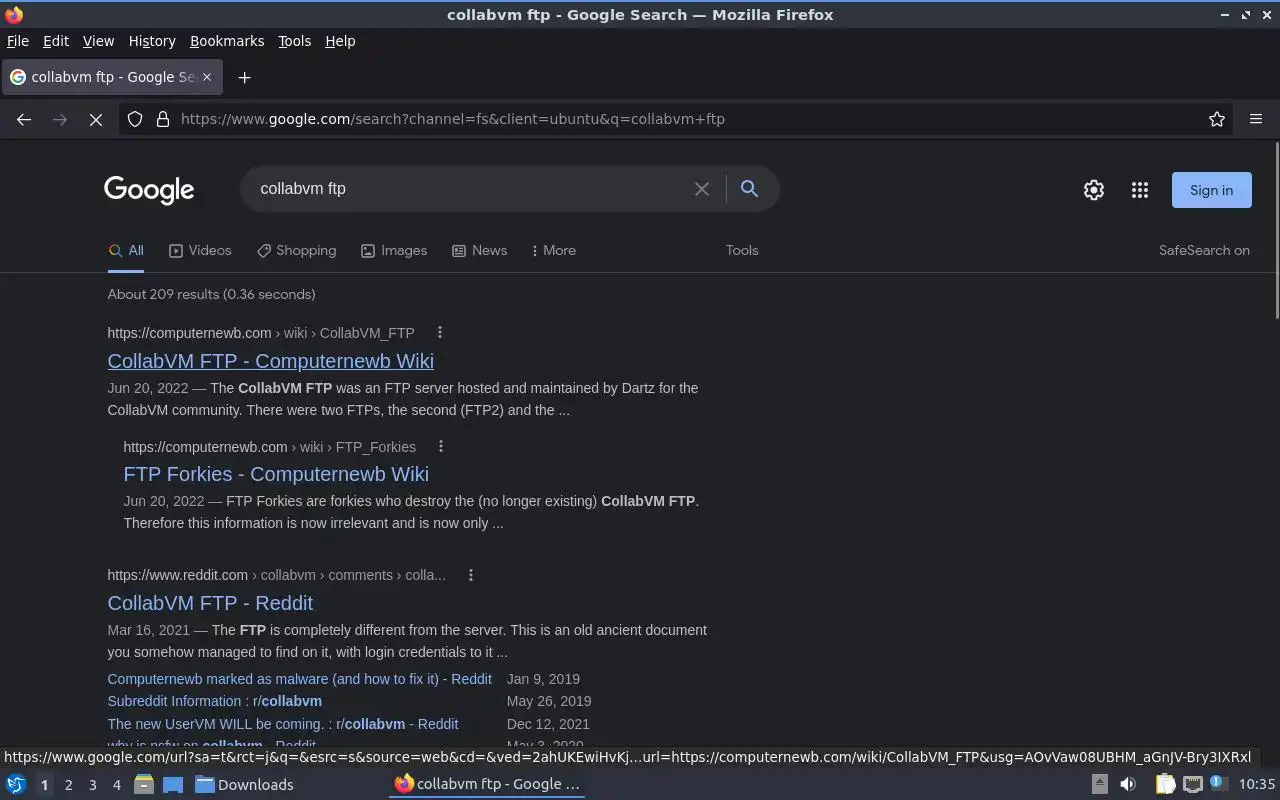
Task: Open network status tray icon
Action: (1192, 785)
